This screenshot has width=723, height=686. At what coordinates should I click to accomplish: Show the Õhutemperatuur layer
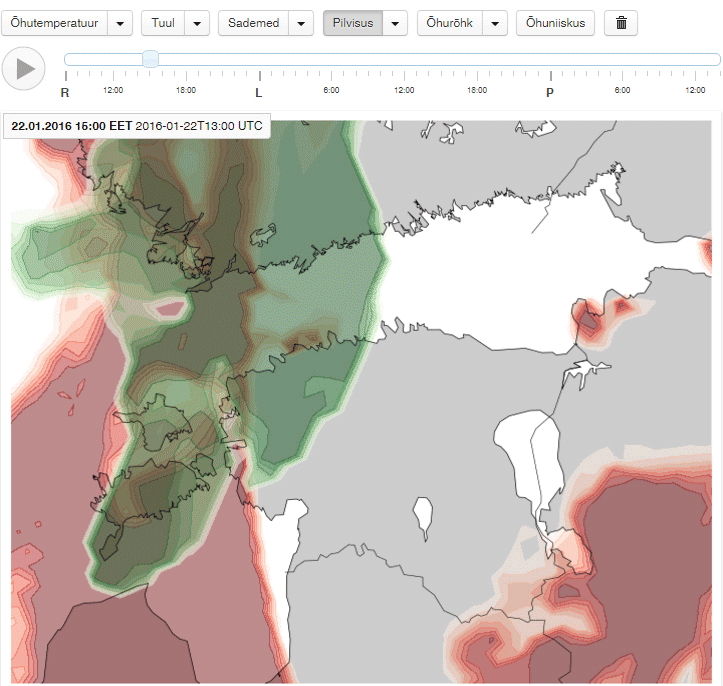54,23
